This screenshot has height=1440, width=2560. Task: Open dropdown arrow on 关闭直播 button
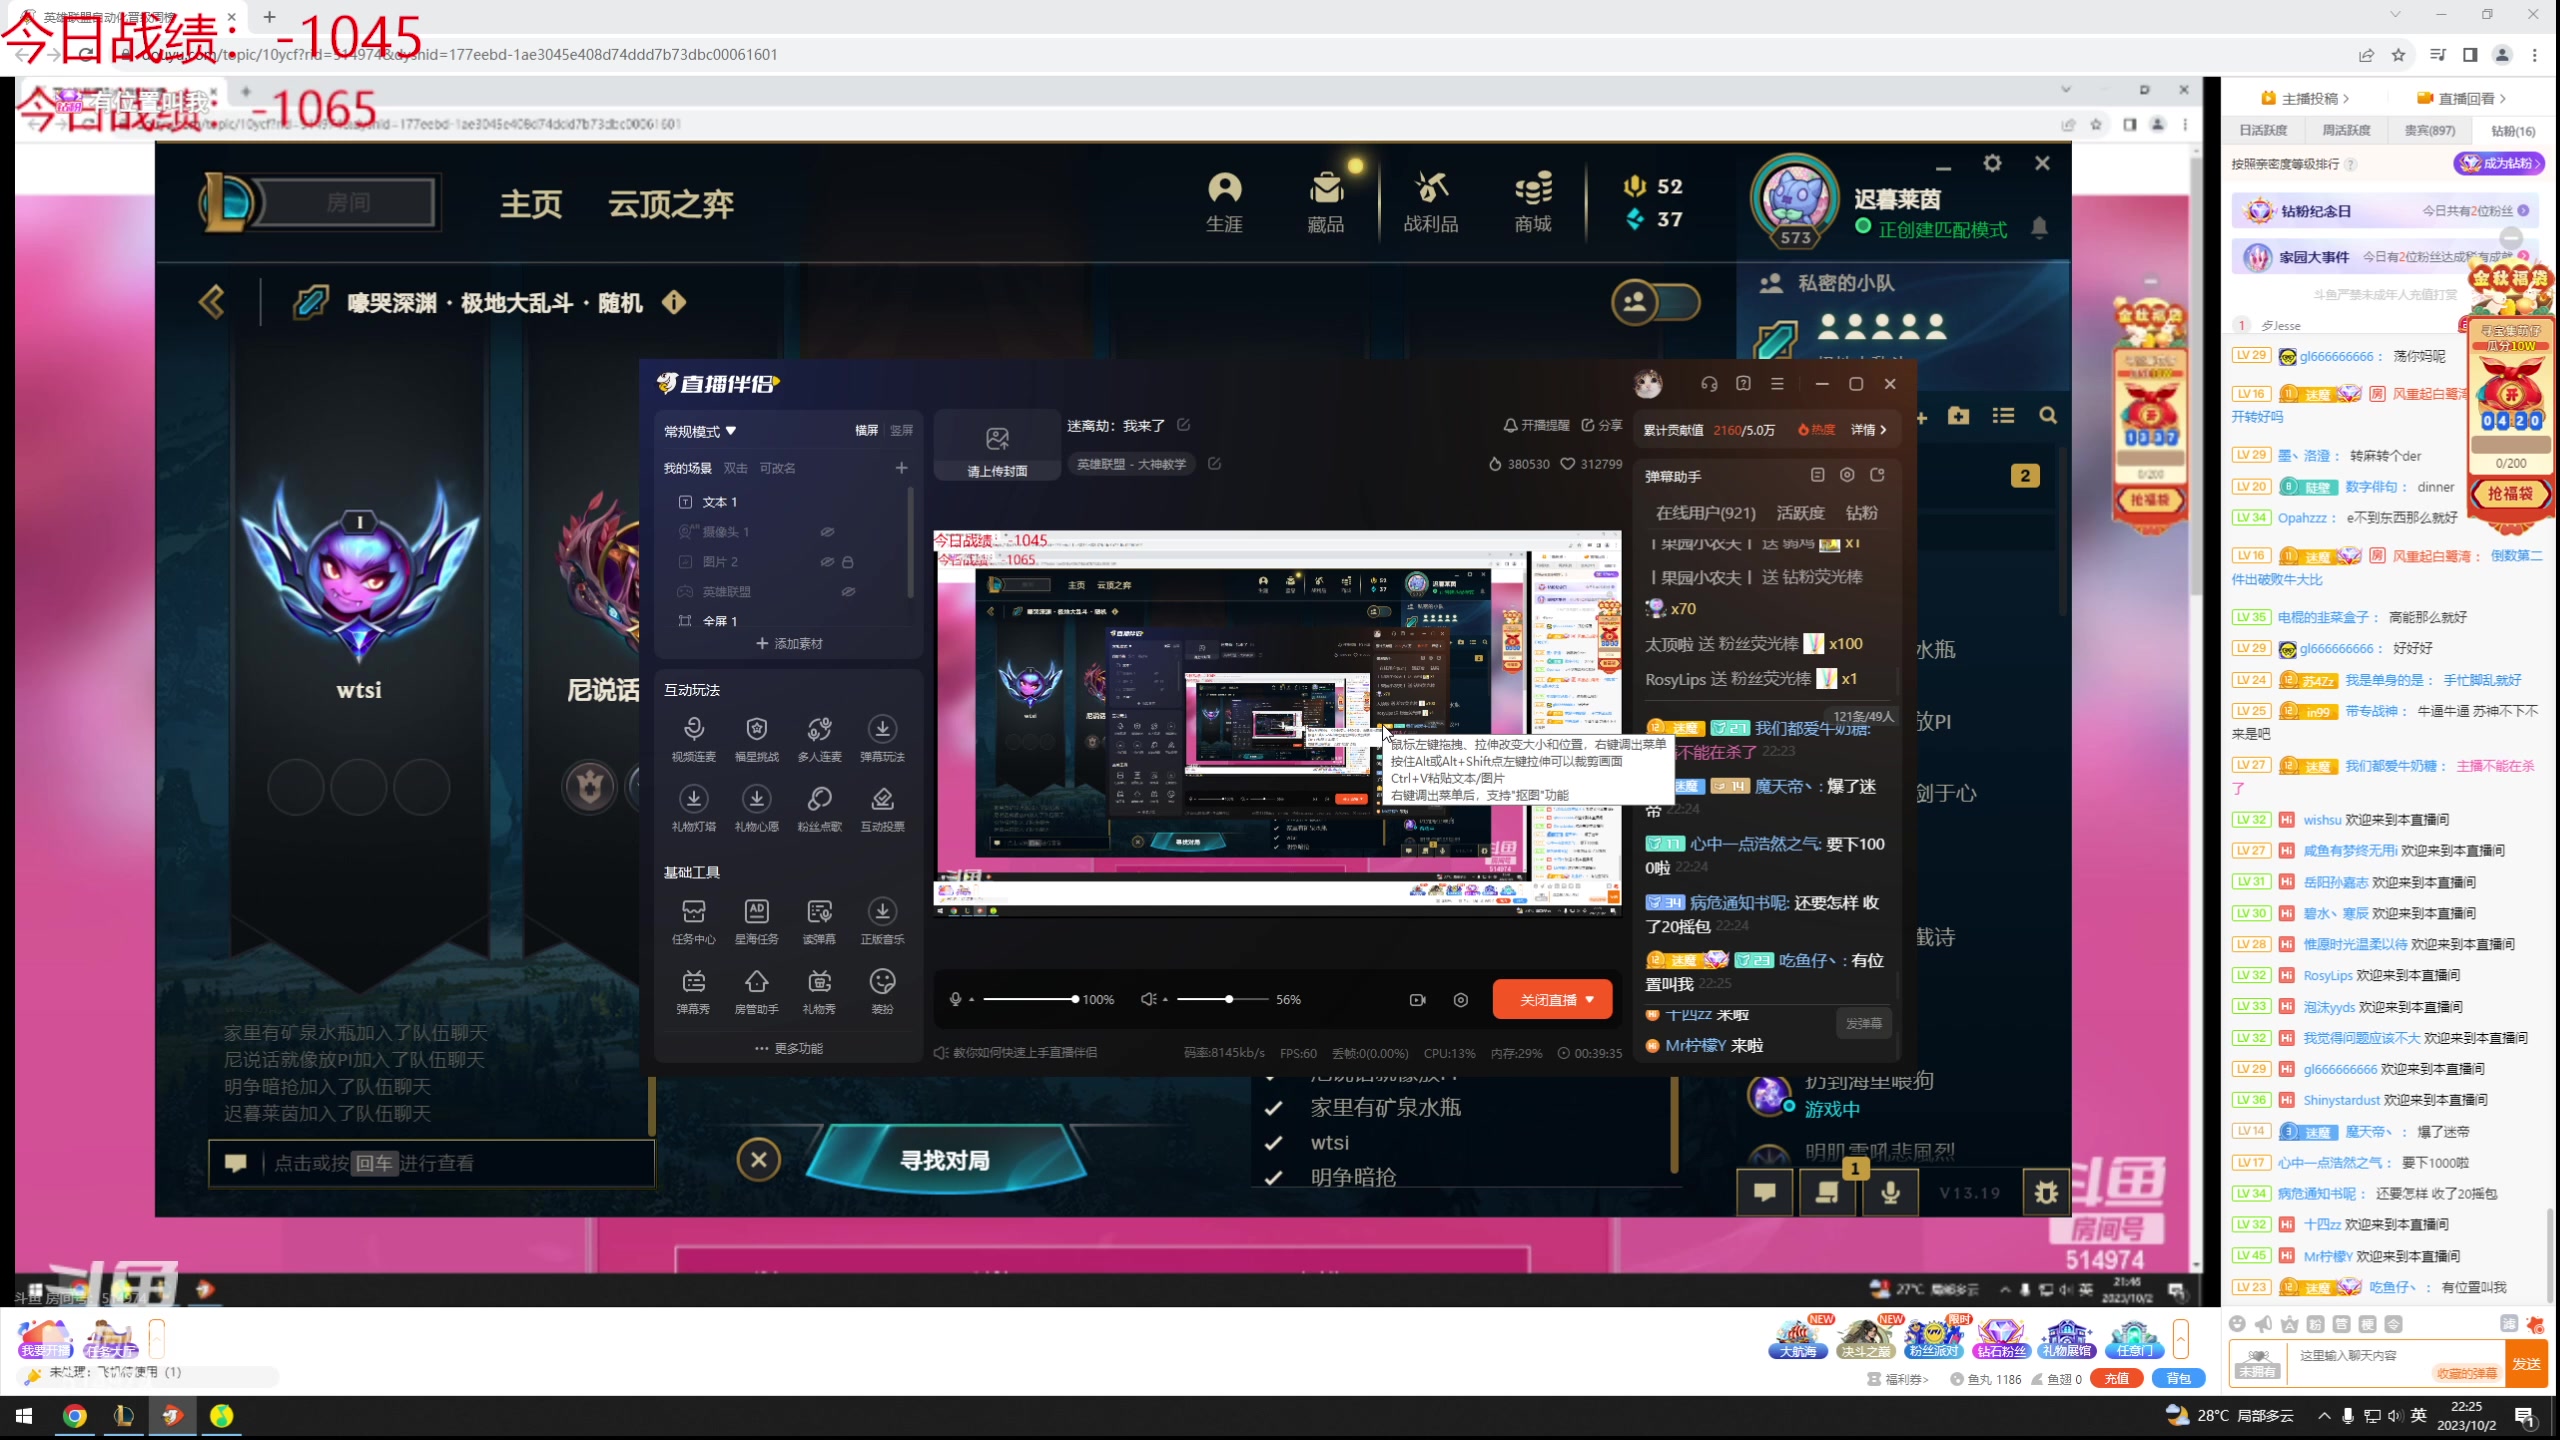pos(1590,1000)
